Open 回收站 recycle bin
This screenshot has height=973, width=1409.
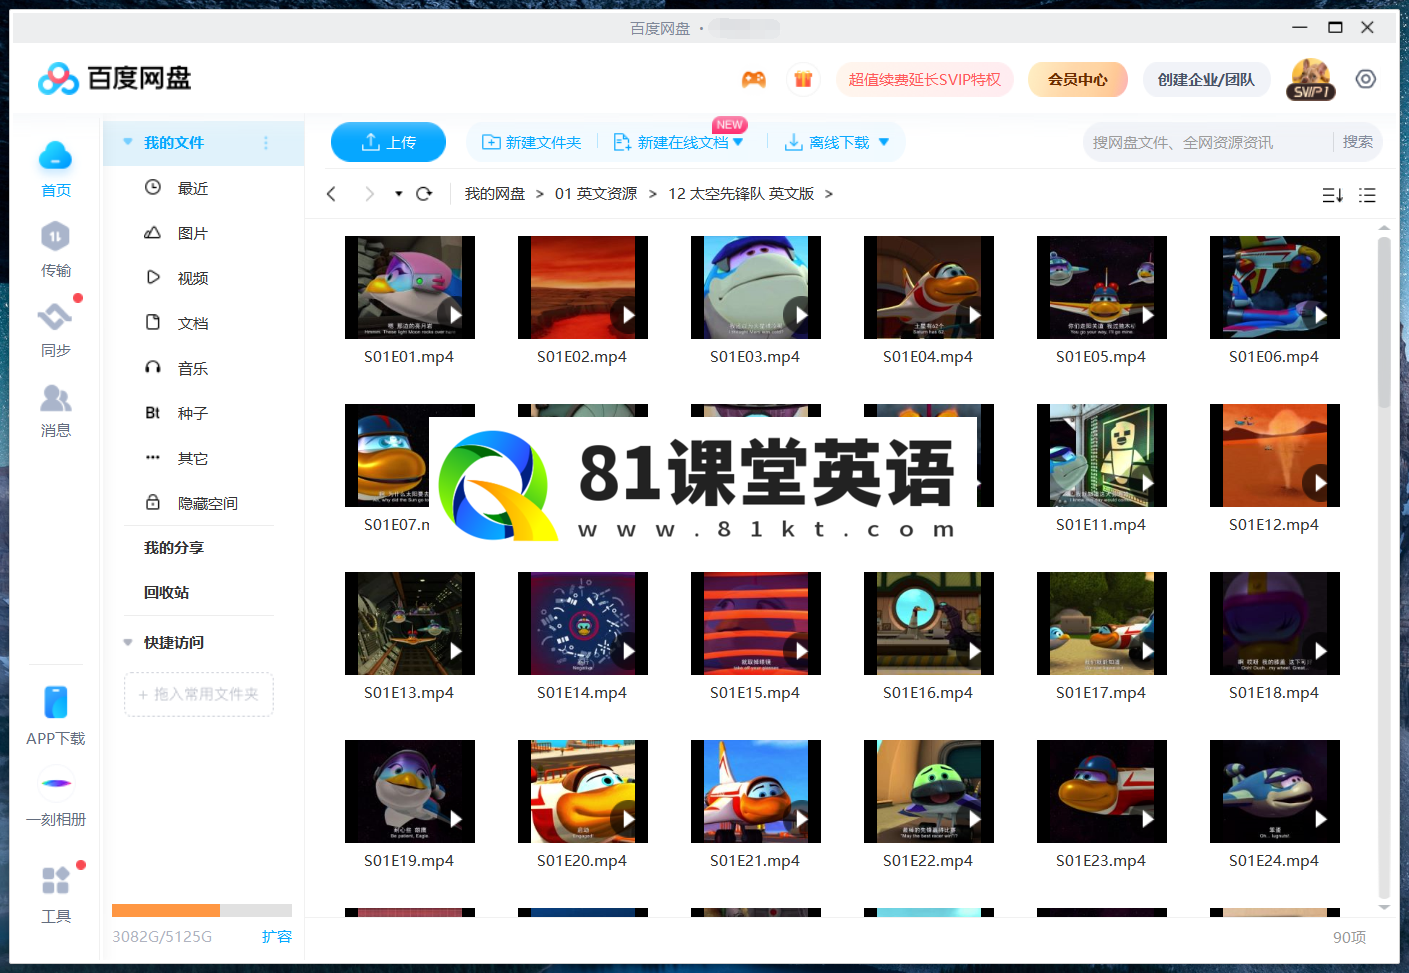[166, 593]
